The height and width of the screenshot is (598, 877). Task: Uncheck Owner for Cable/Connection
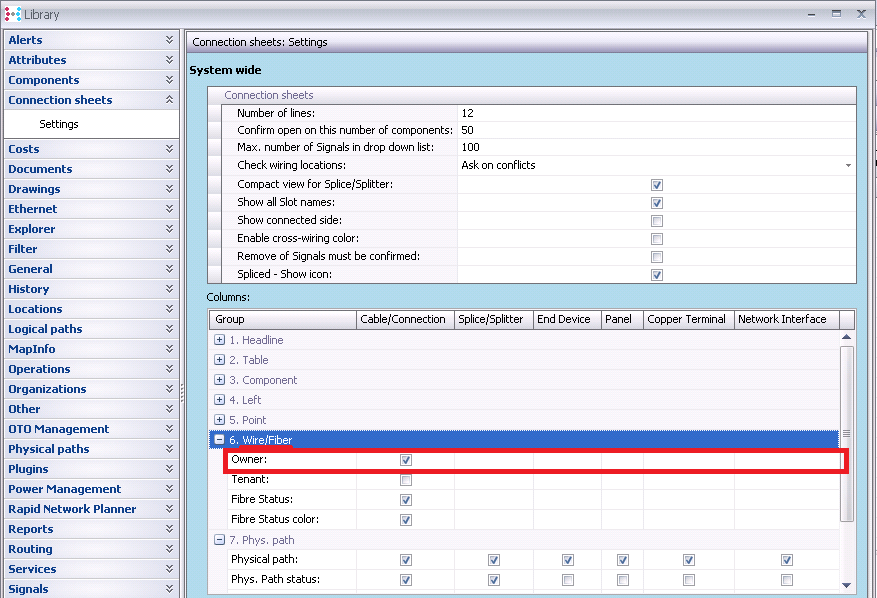pos(406,460)
